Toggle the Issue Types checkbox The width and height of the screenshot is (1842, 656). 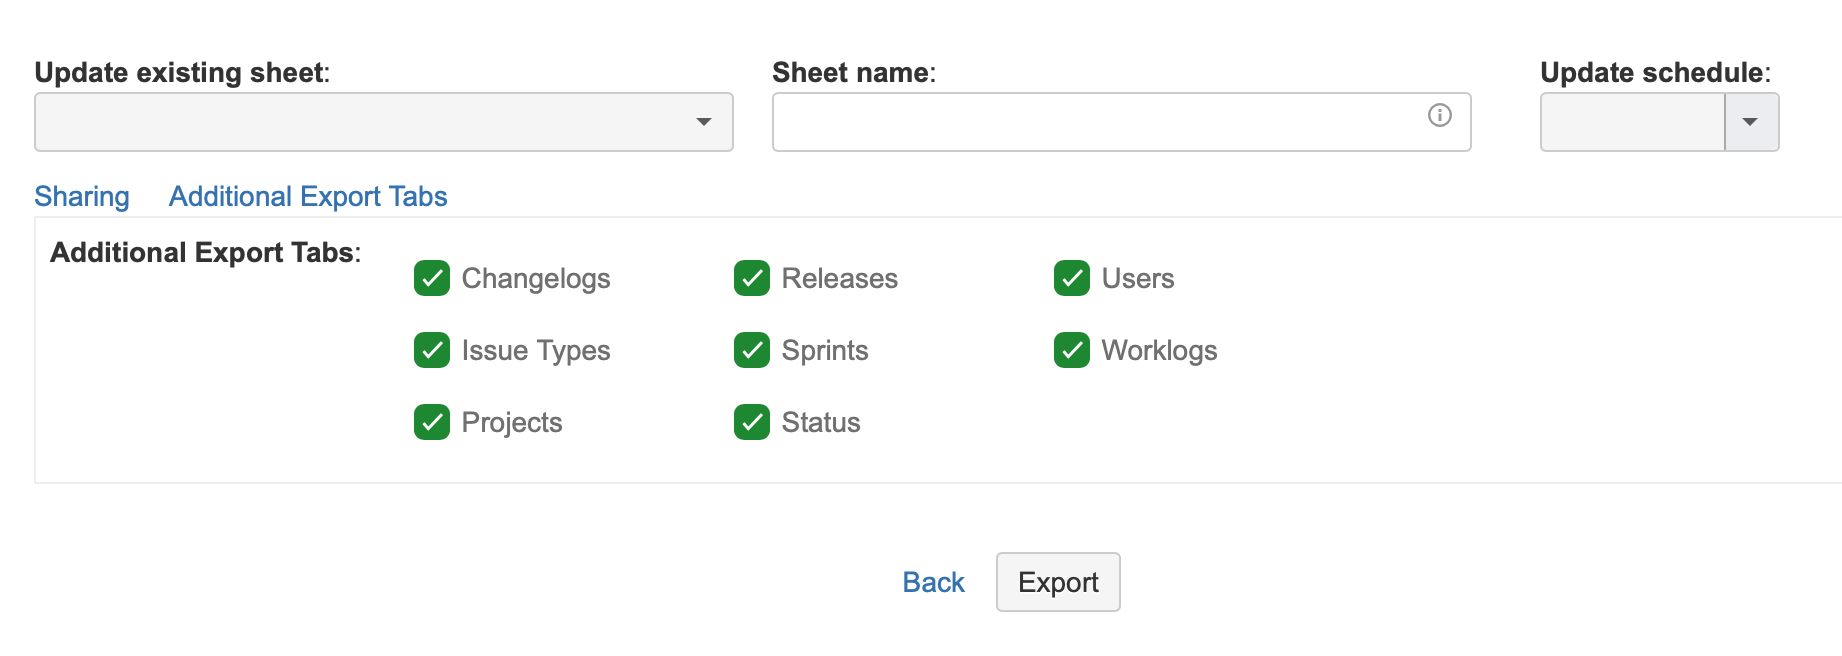[432, 351]
